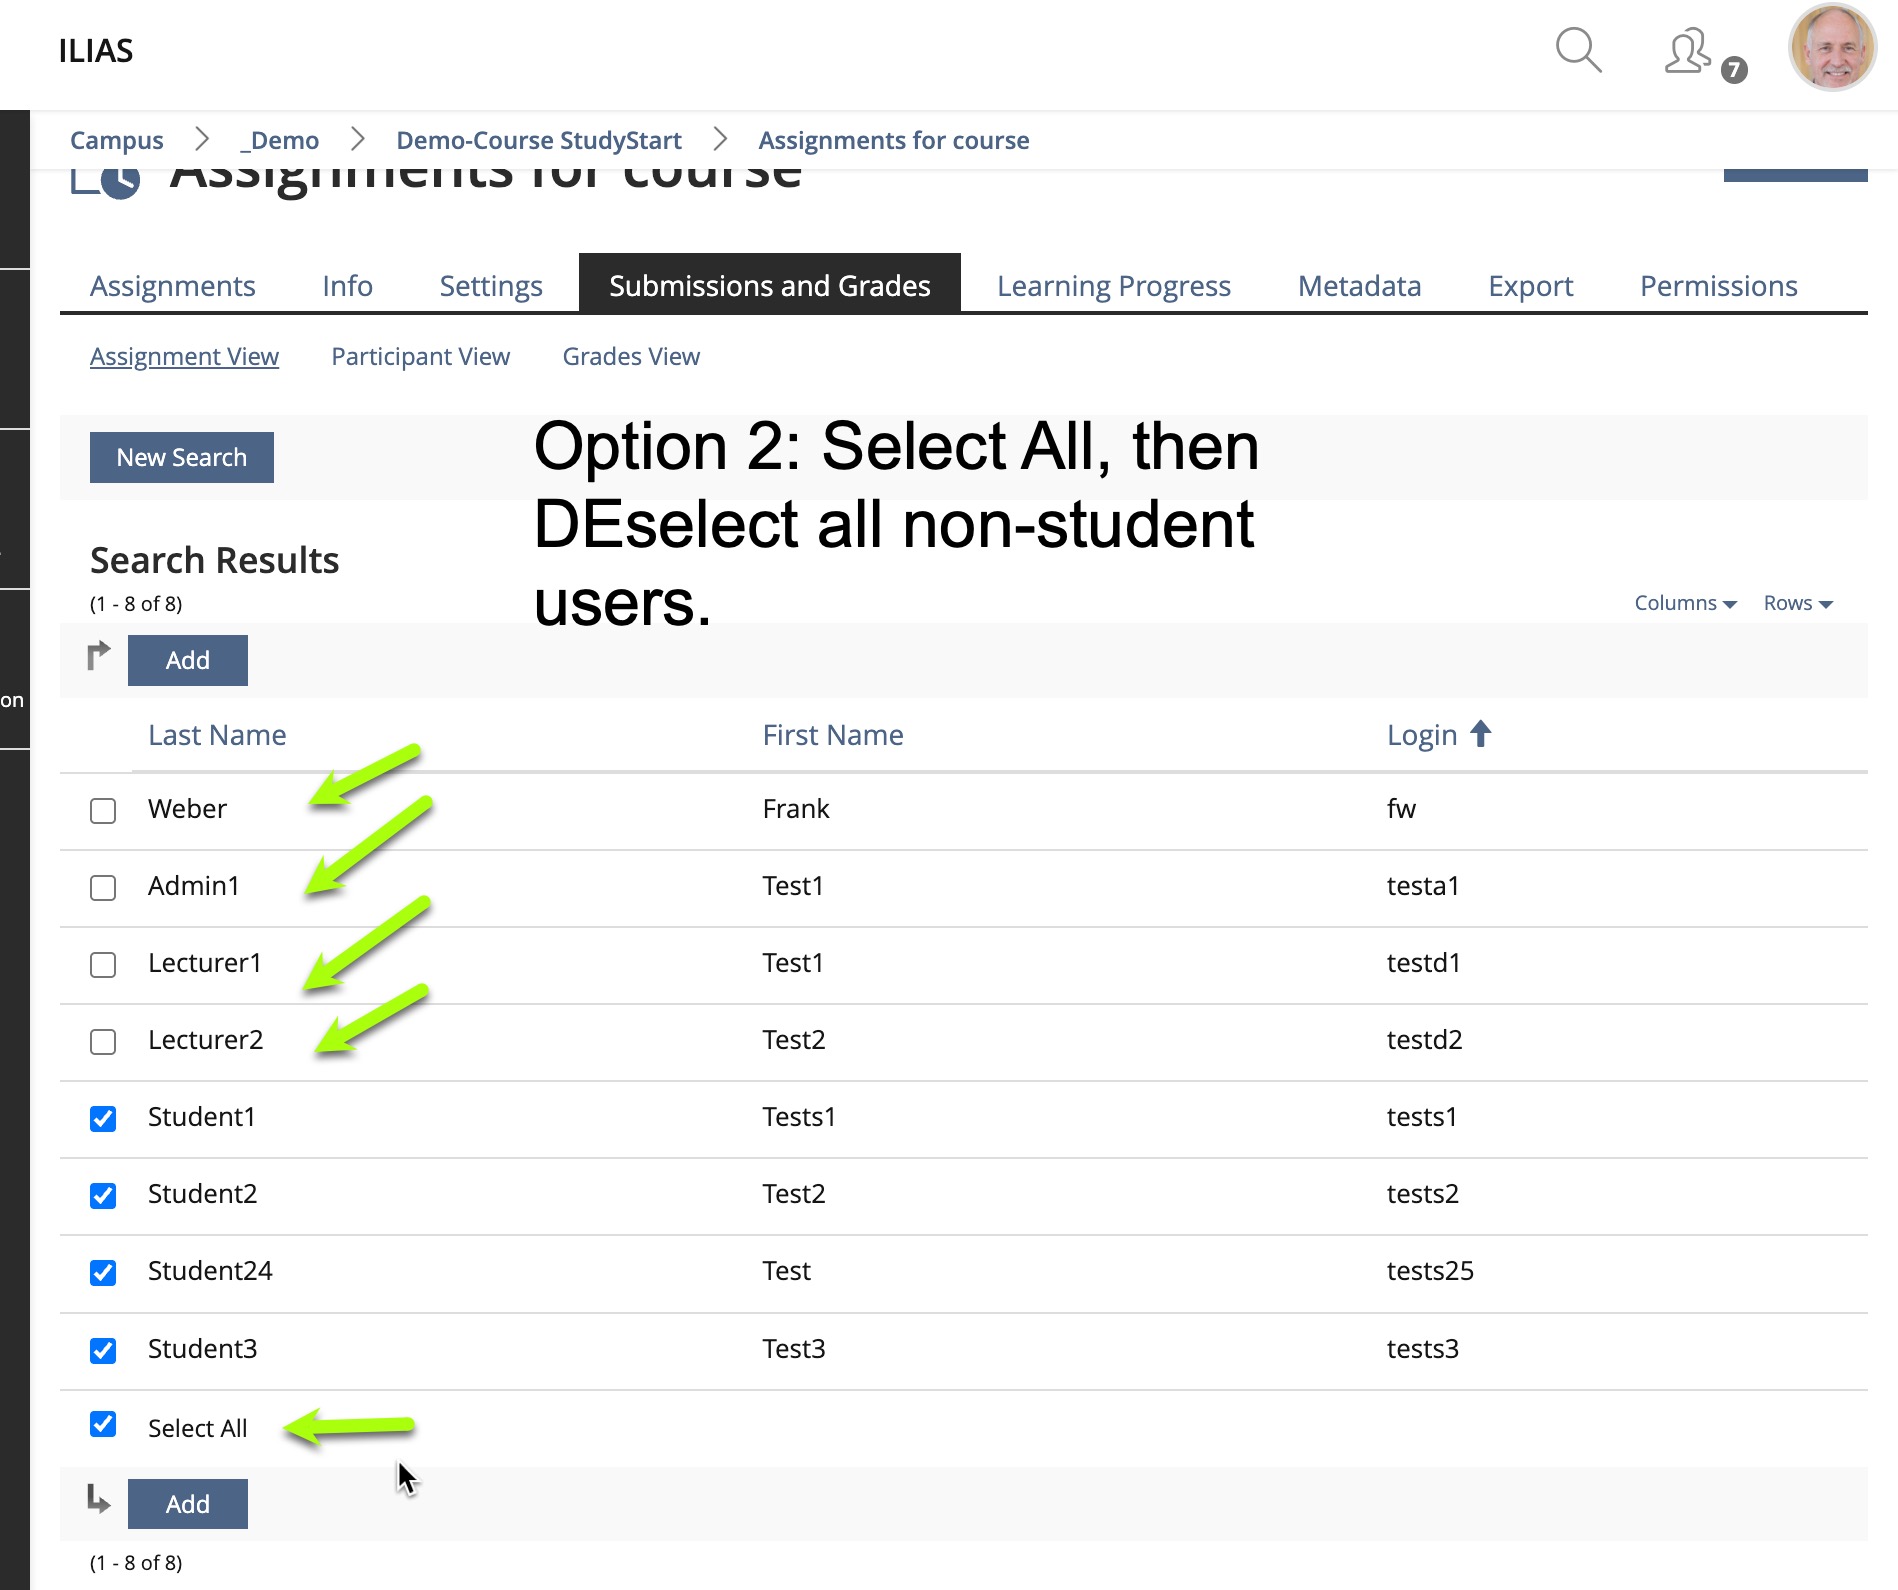
Task: Toggle the Select All checkbox
Action: pos(103,1424)
